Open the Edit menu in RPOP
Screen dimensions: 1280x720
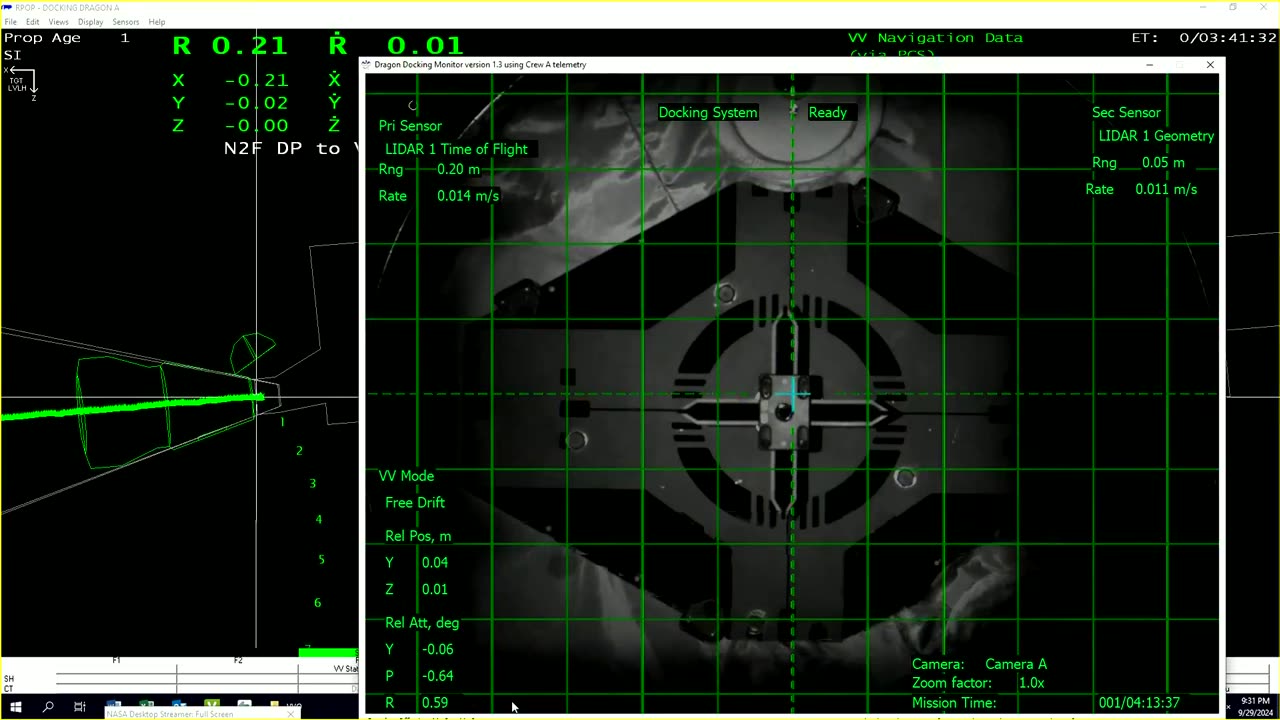[33, 22]
